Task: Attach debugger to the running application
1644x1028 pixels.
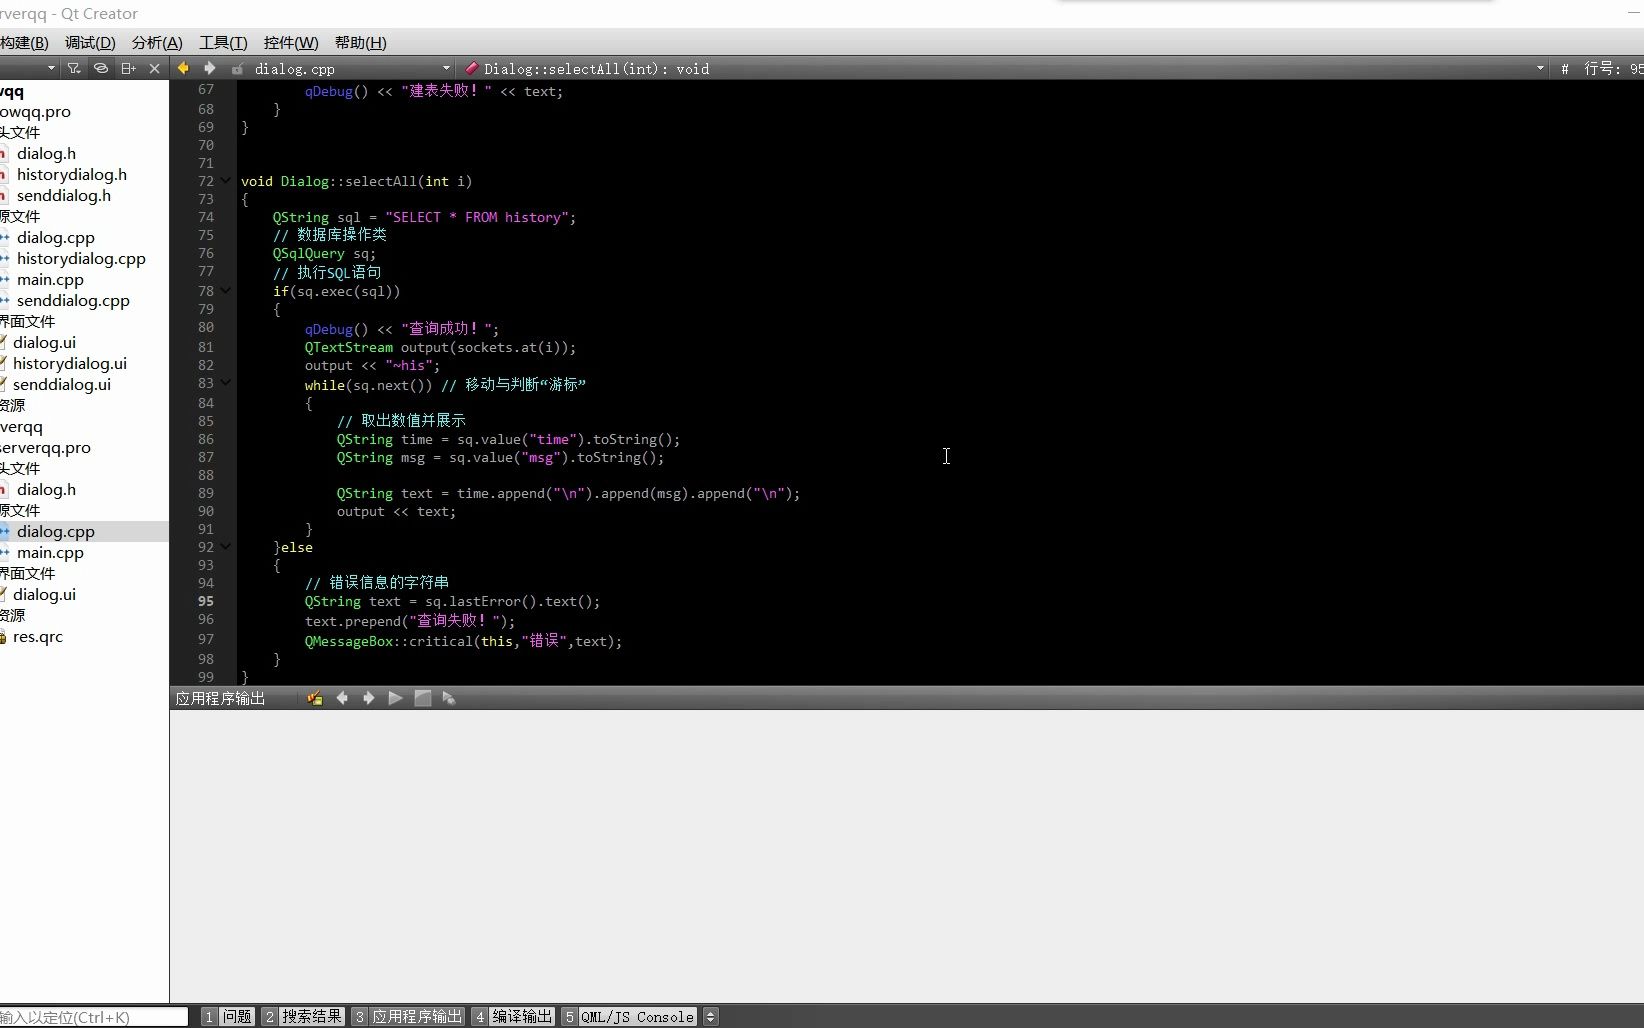Action: 448,698
